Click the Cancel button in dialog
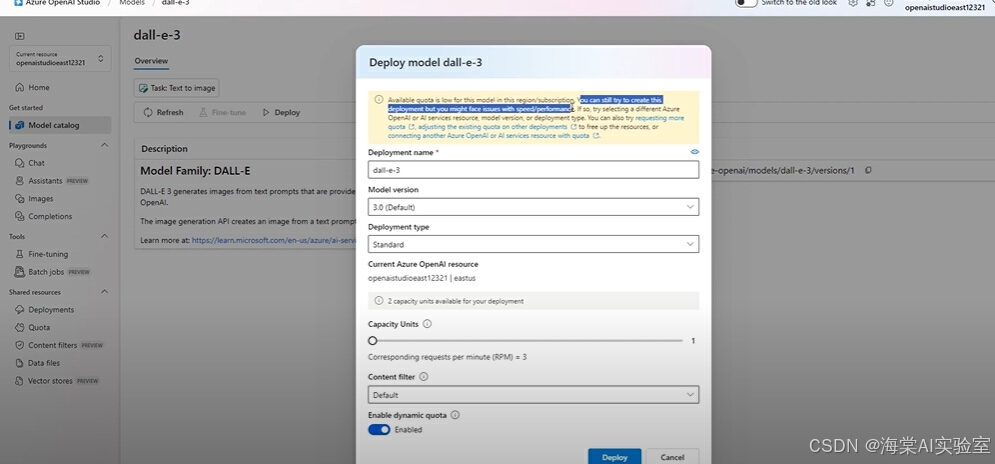Screen dimensions: 995x464 [673, 457]
